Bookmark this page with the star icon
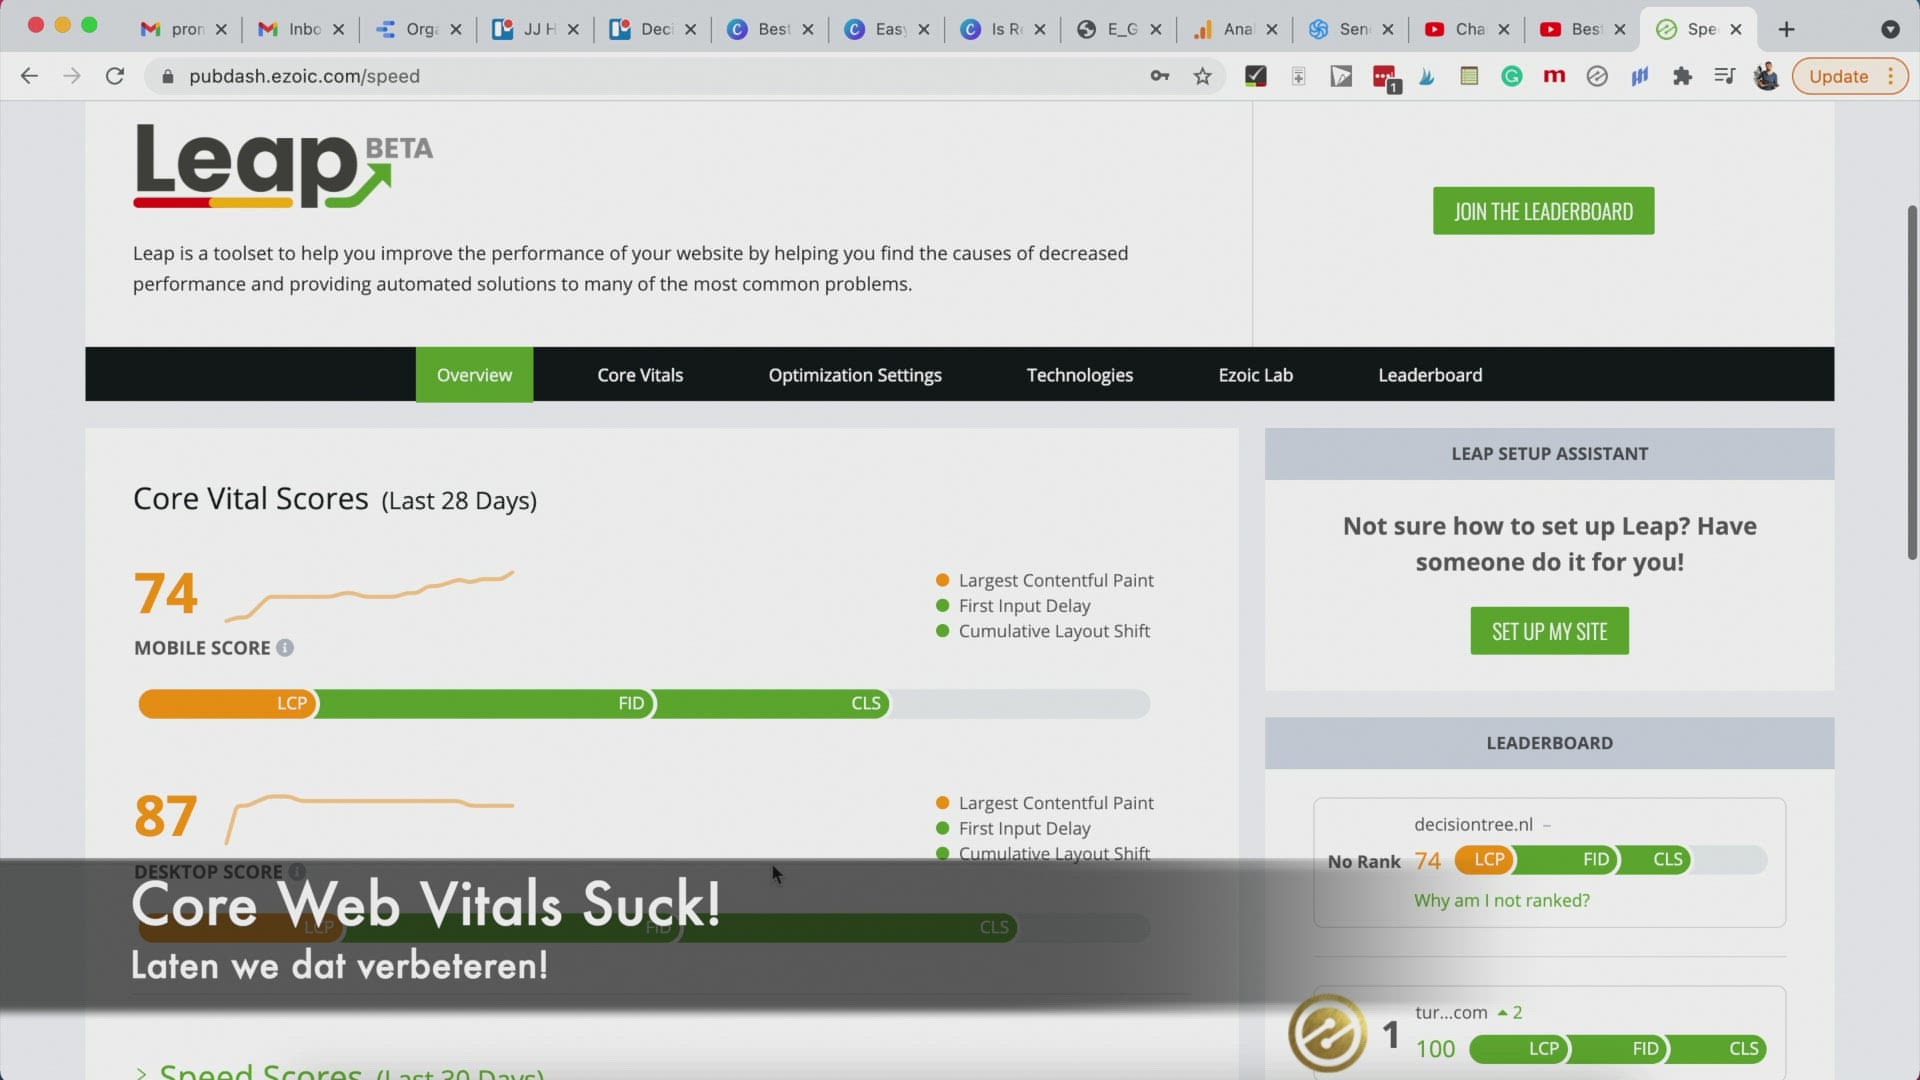This screenshot has height=1080, width=1920. coord(1202,76)
